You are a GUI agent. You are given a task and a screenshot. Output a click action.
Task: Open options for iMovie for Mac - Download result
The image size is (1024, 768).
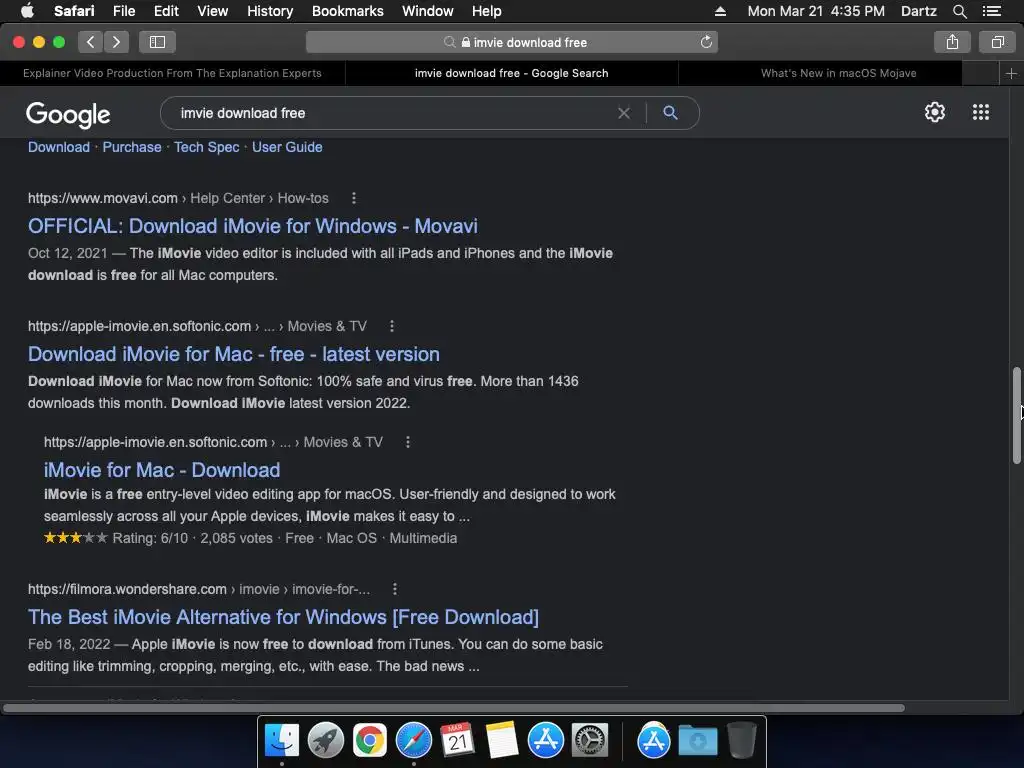coord(408,442)
